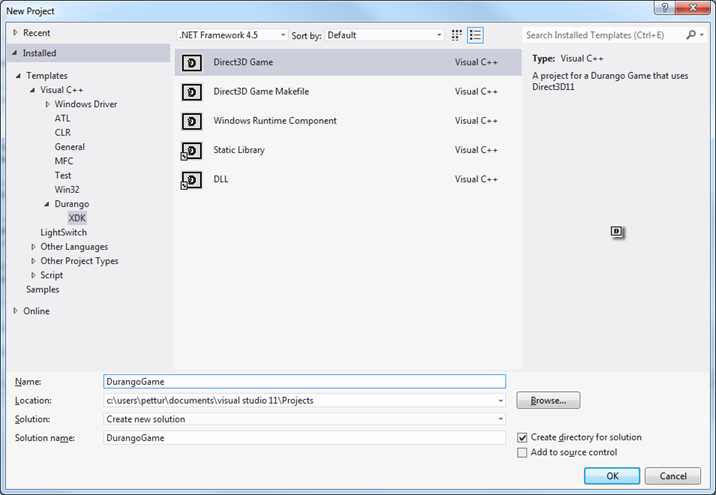Open the .NET Framework 4.5 dropdown
This screenshot has width=716, height=495.
[x=232, y=35]
